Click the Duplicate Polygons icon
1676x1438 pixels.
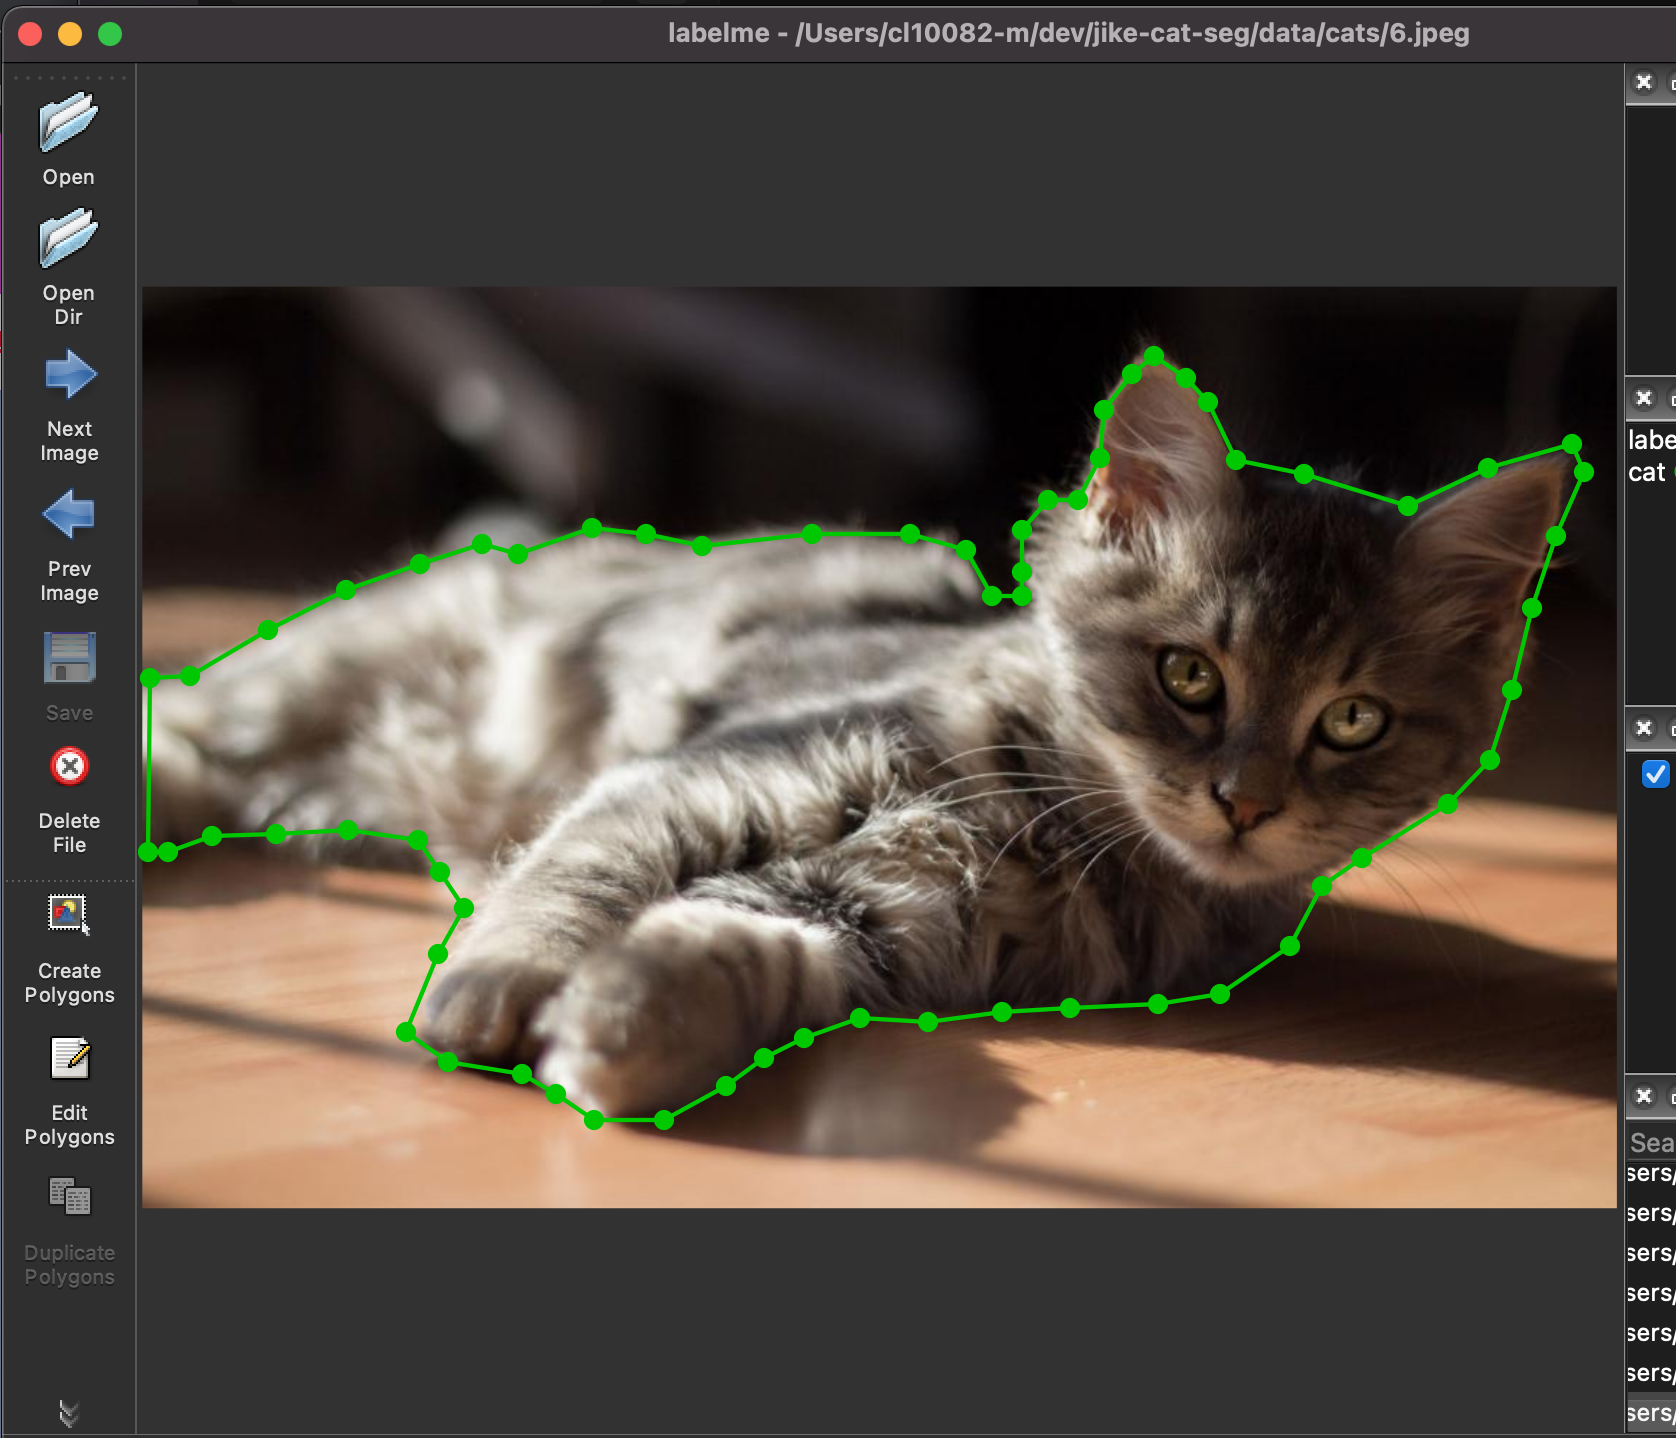pyautogui.click(x=69, y=1197)
